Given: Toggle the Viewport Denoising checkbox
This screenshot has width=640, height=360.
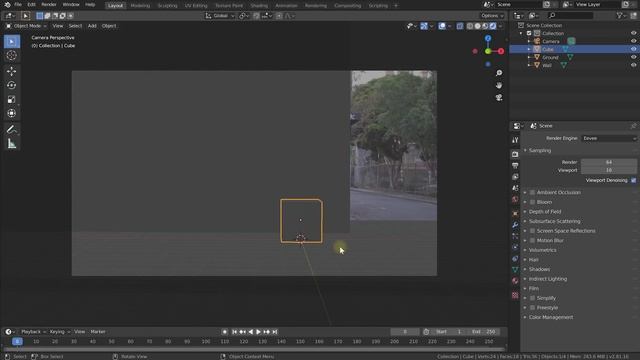Looking at the screenshot, I should [x=633, y=180].
